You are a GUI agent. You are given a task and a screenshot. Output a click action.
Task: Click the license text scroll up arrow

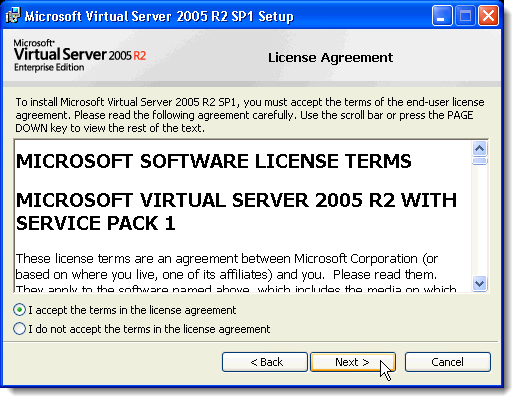point(480,148)
